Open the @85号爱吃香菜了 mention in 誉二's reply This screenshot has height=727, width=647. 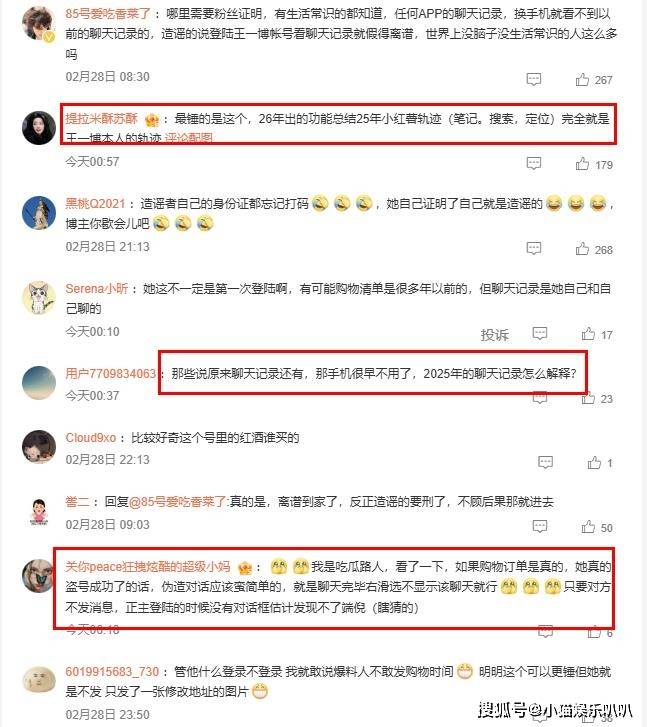point(178,501)
